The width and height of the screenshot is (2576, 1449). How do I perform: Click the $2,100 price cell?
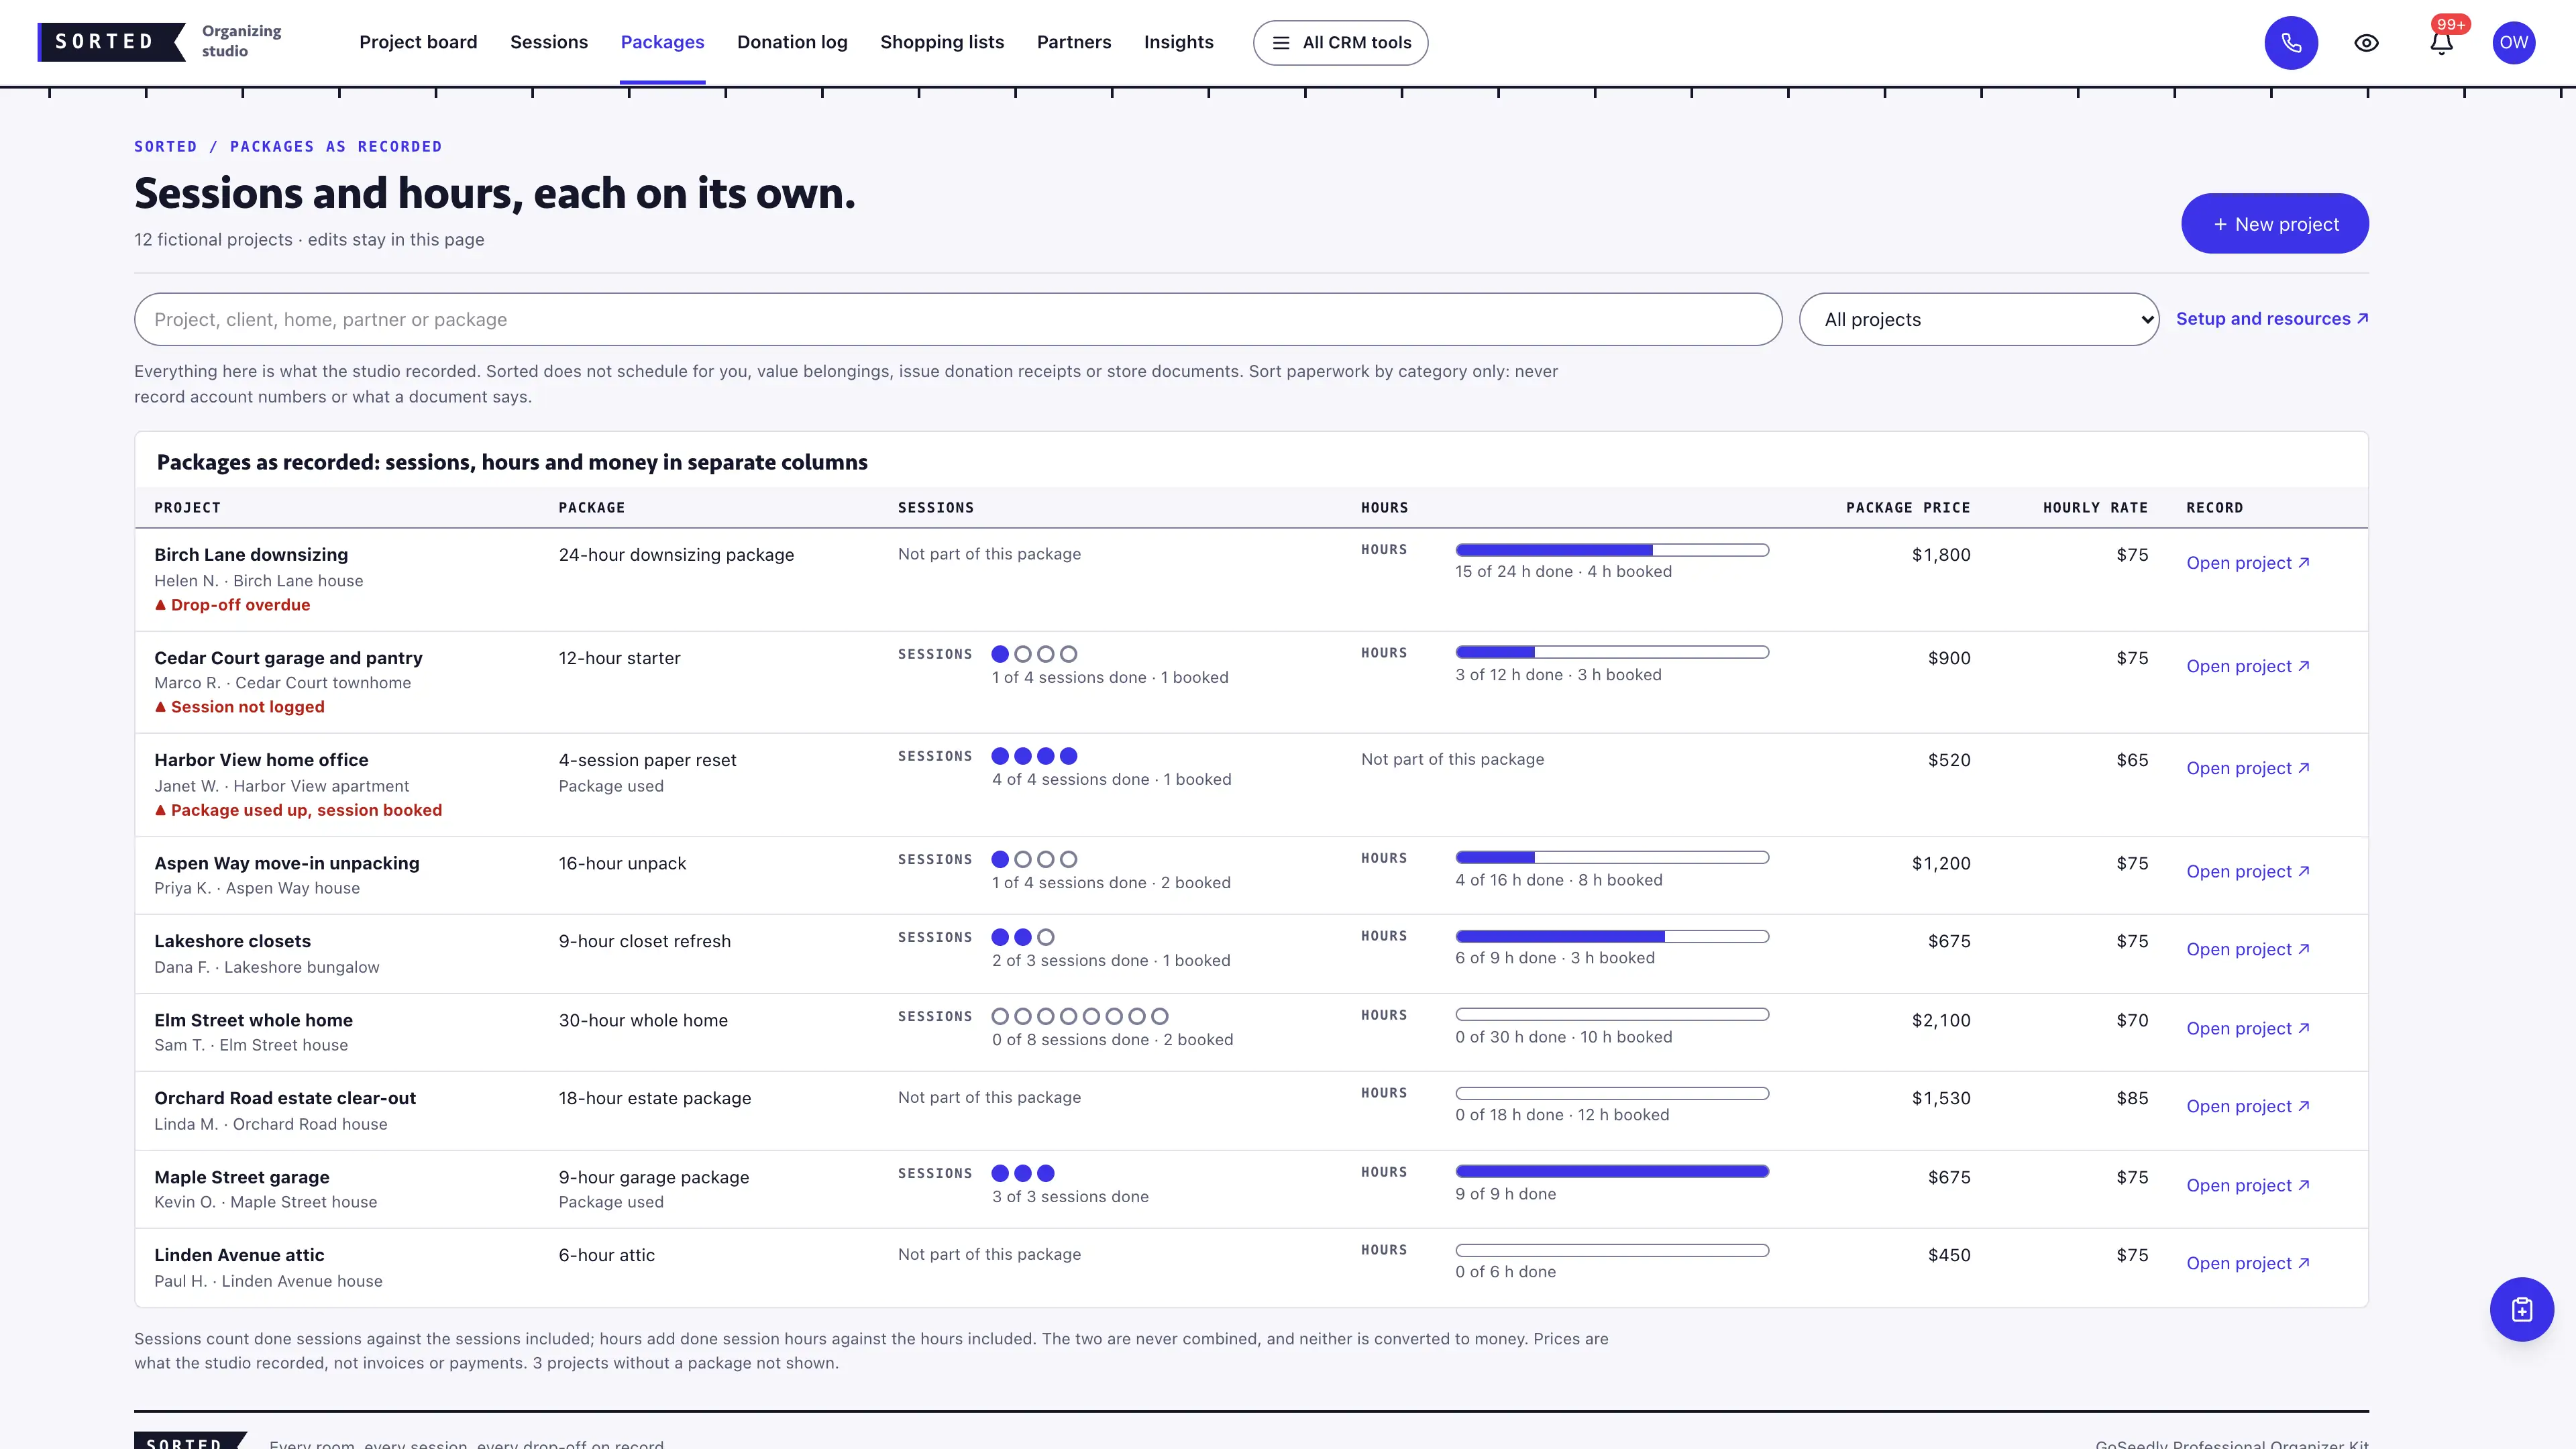point(1940,1021)
